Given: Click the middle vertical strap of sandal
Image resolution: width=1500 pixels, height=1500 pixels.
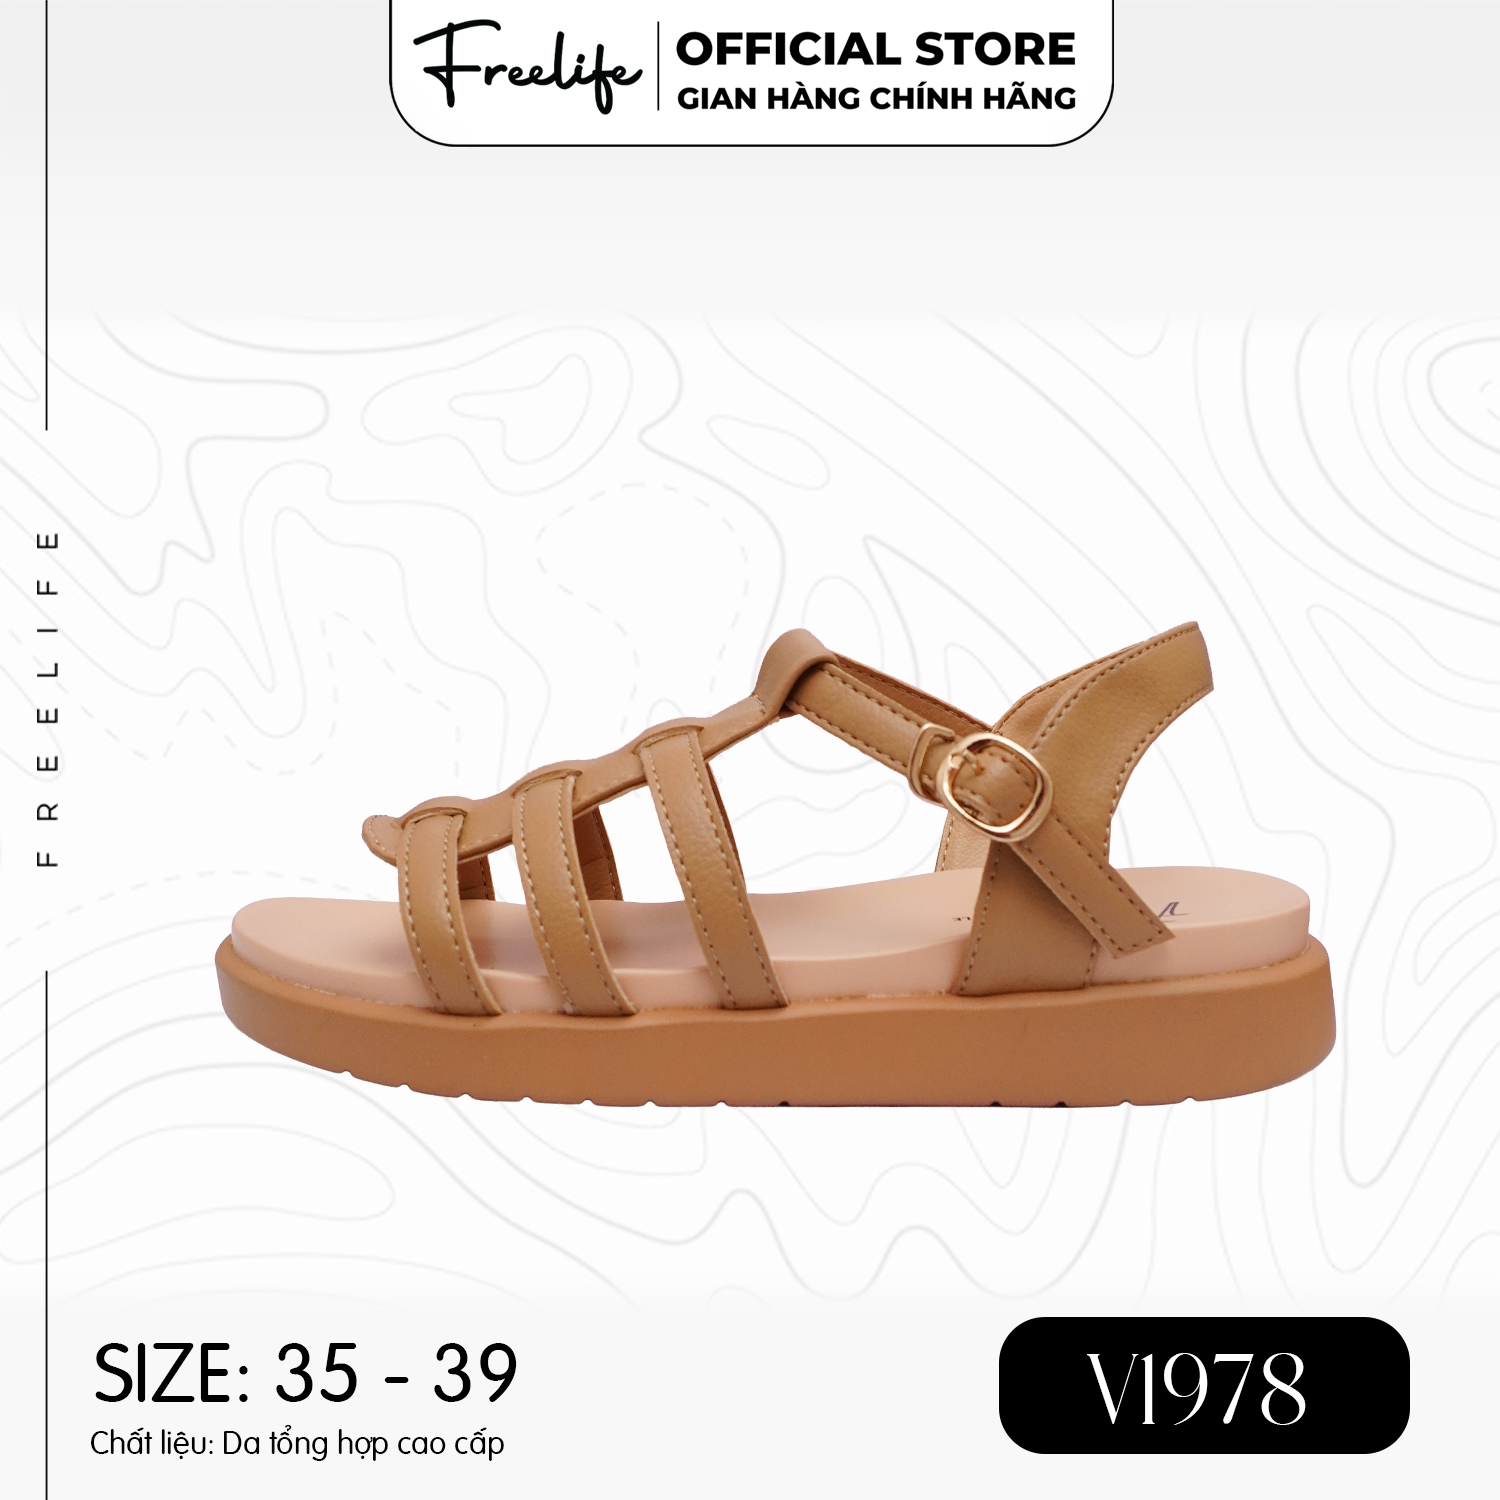Looking at the screenshot, I should (x=568, y=890).
